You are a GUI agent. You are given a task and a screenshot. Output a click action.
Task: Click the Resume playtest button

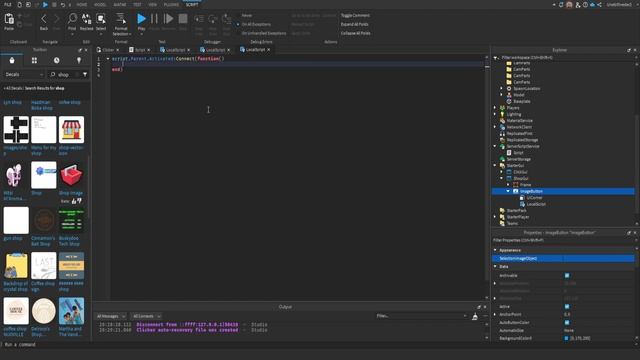pos(168,19)
